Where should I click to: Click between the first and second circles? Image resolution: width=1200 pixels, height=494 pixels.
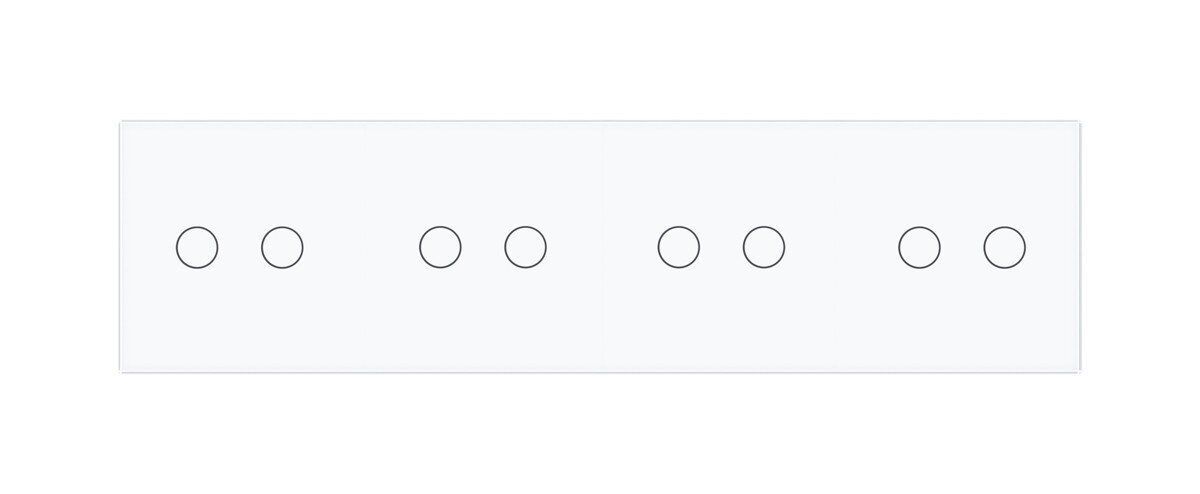(240, 247)
